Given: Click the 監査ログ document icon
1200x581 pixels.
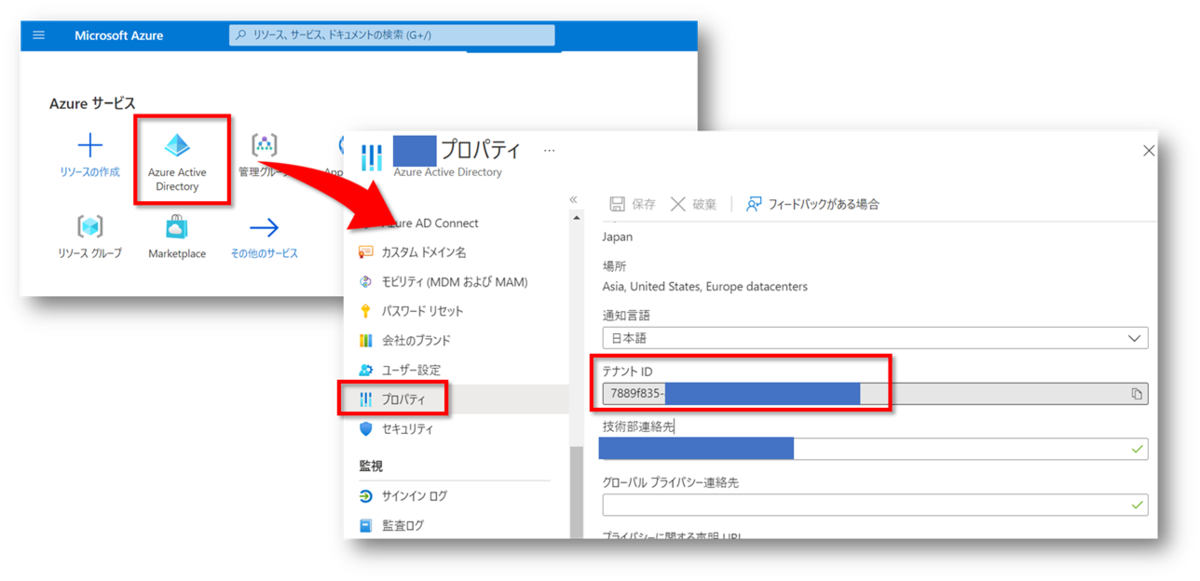Looking at the screenshot, I should coord(365,525).
